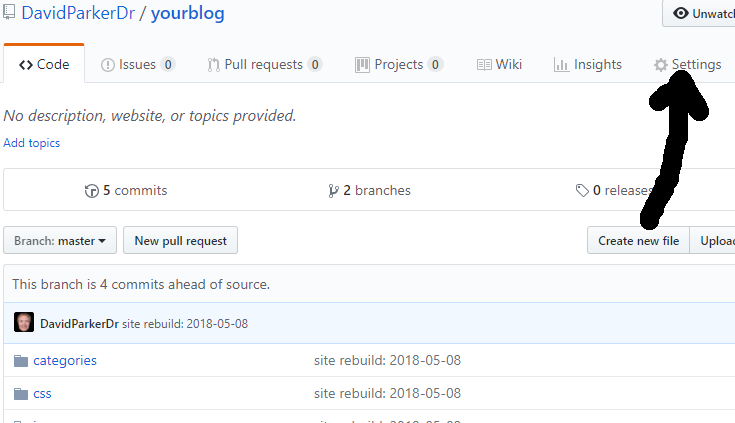Screen dimensions: 735x423
Task: Click the Issues count badge
Action: click(x=168, y=64)
